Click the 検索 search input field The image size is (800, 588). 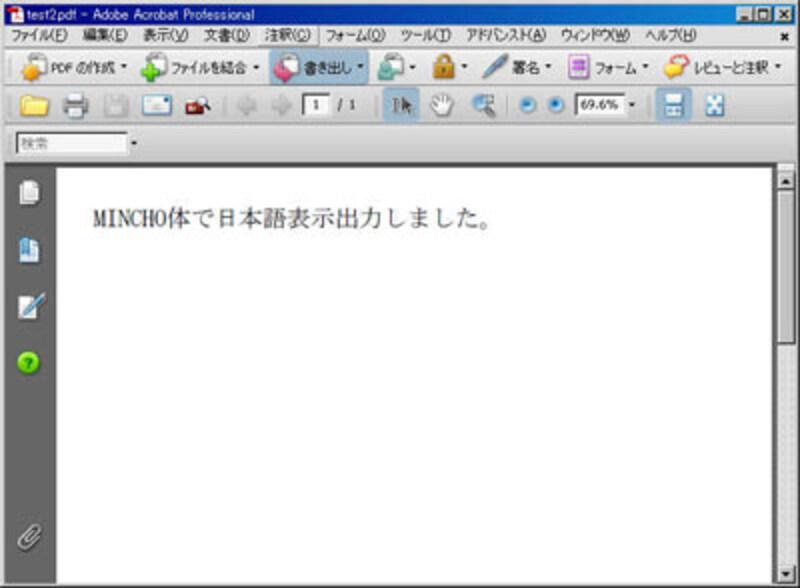(x=71, y=143)
